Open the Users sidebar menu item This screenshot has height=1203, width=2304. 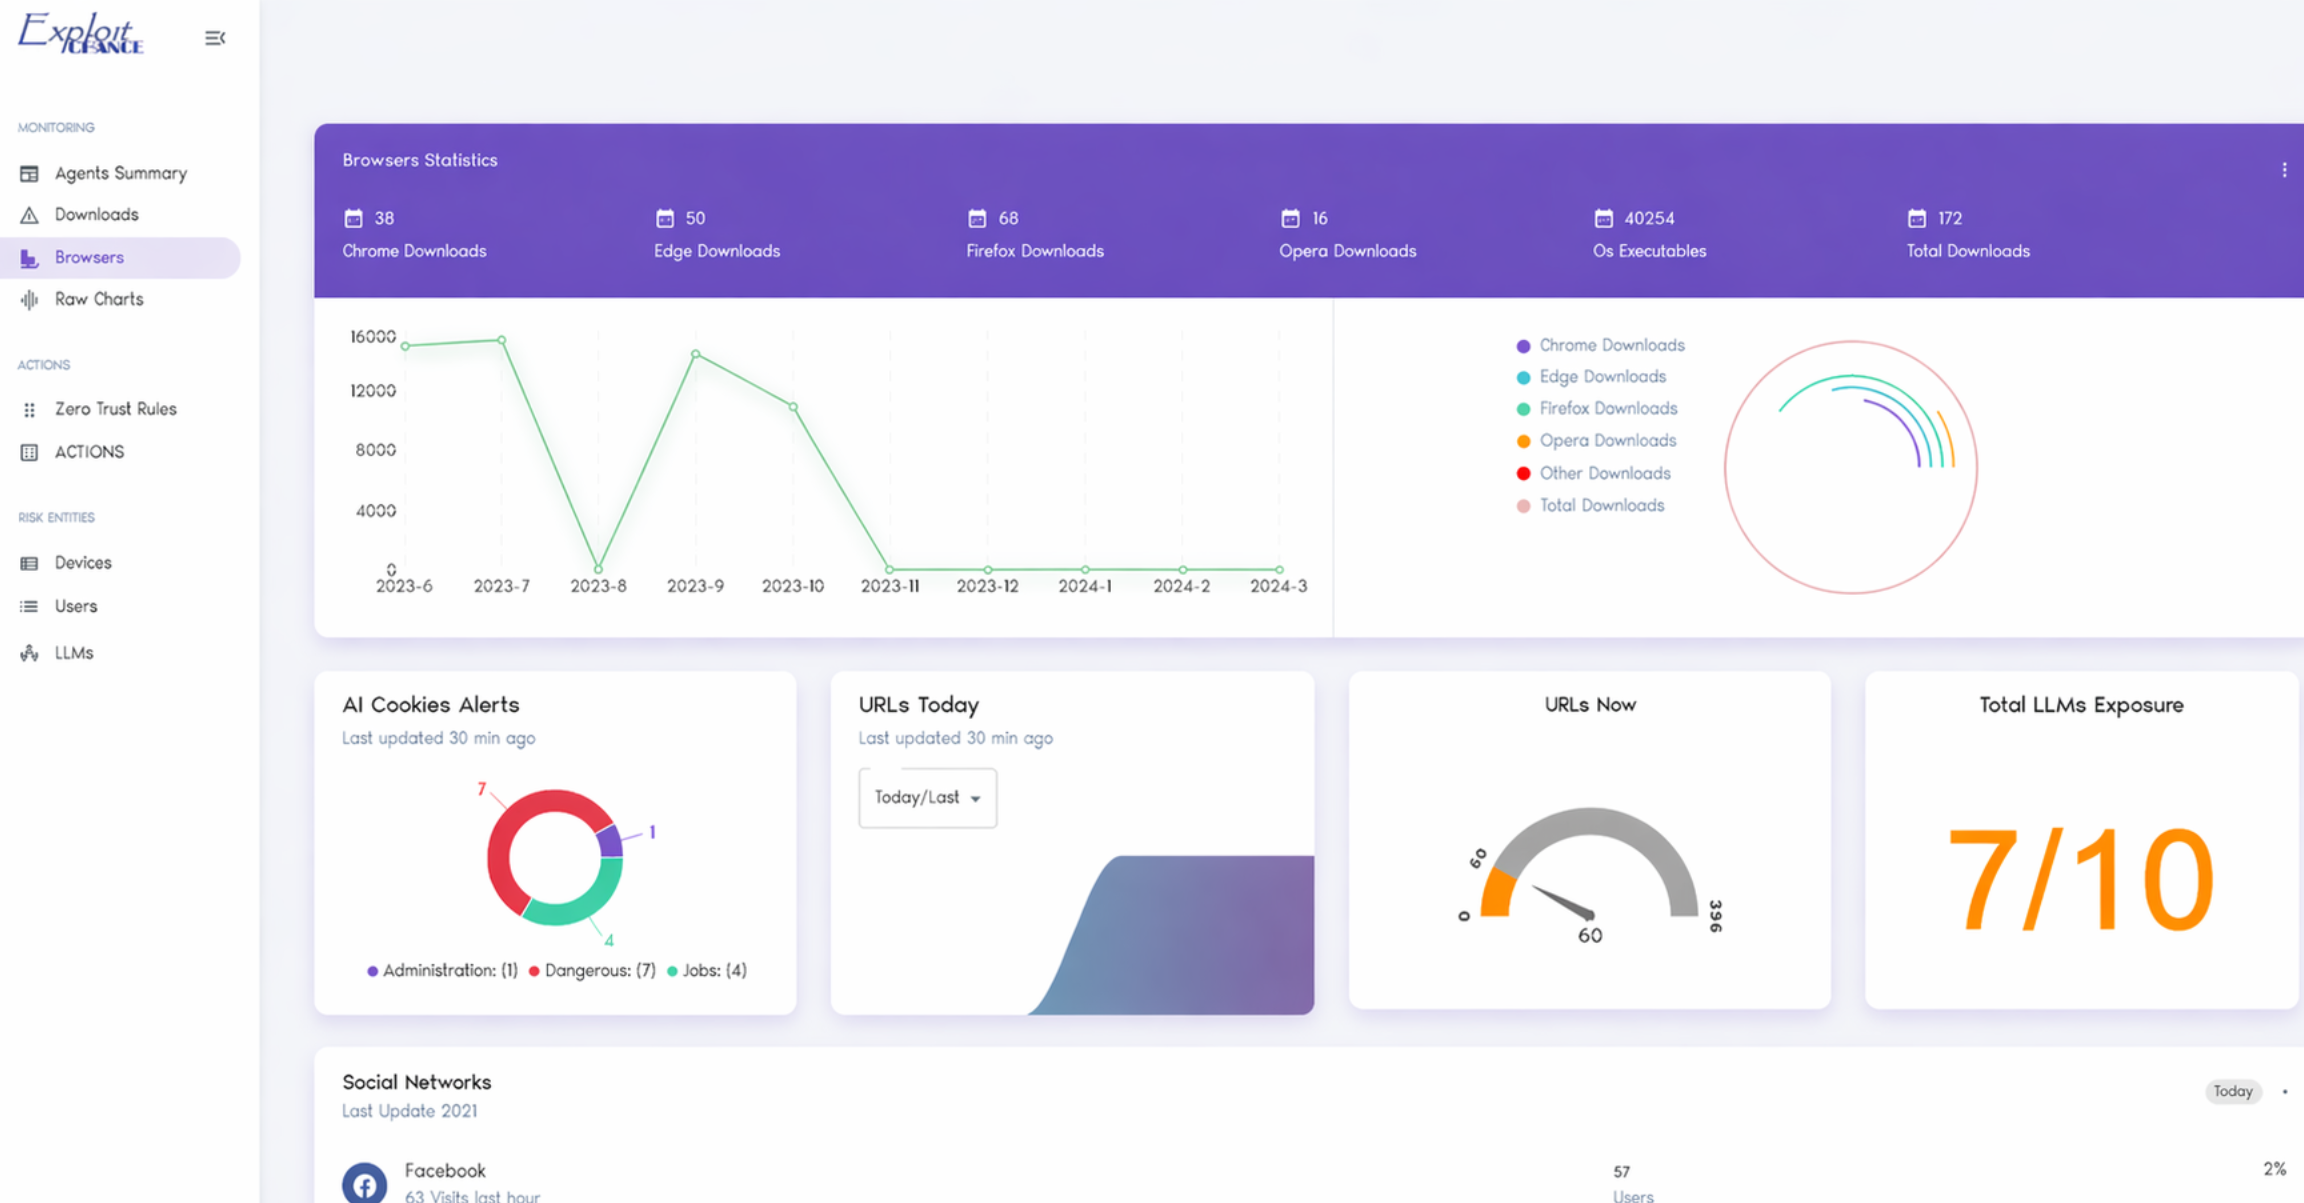point(75,606)
